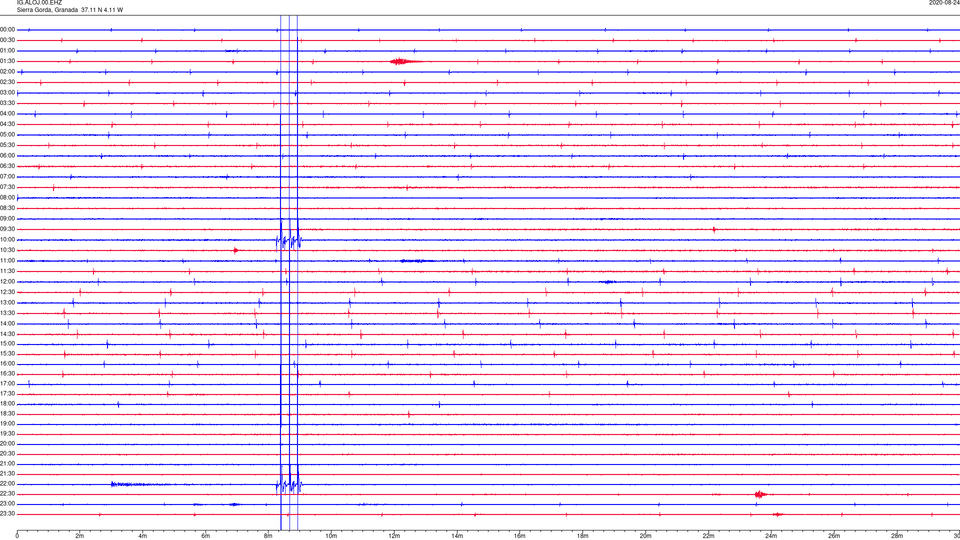Image resolution: width=960 pixels, height=540 pixels.
Task: Select the 21:00 trace time label
Action: [7, 464]
